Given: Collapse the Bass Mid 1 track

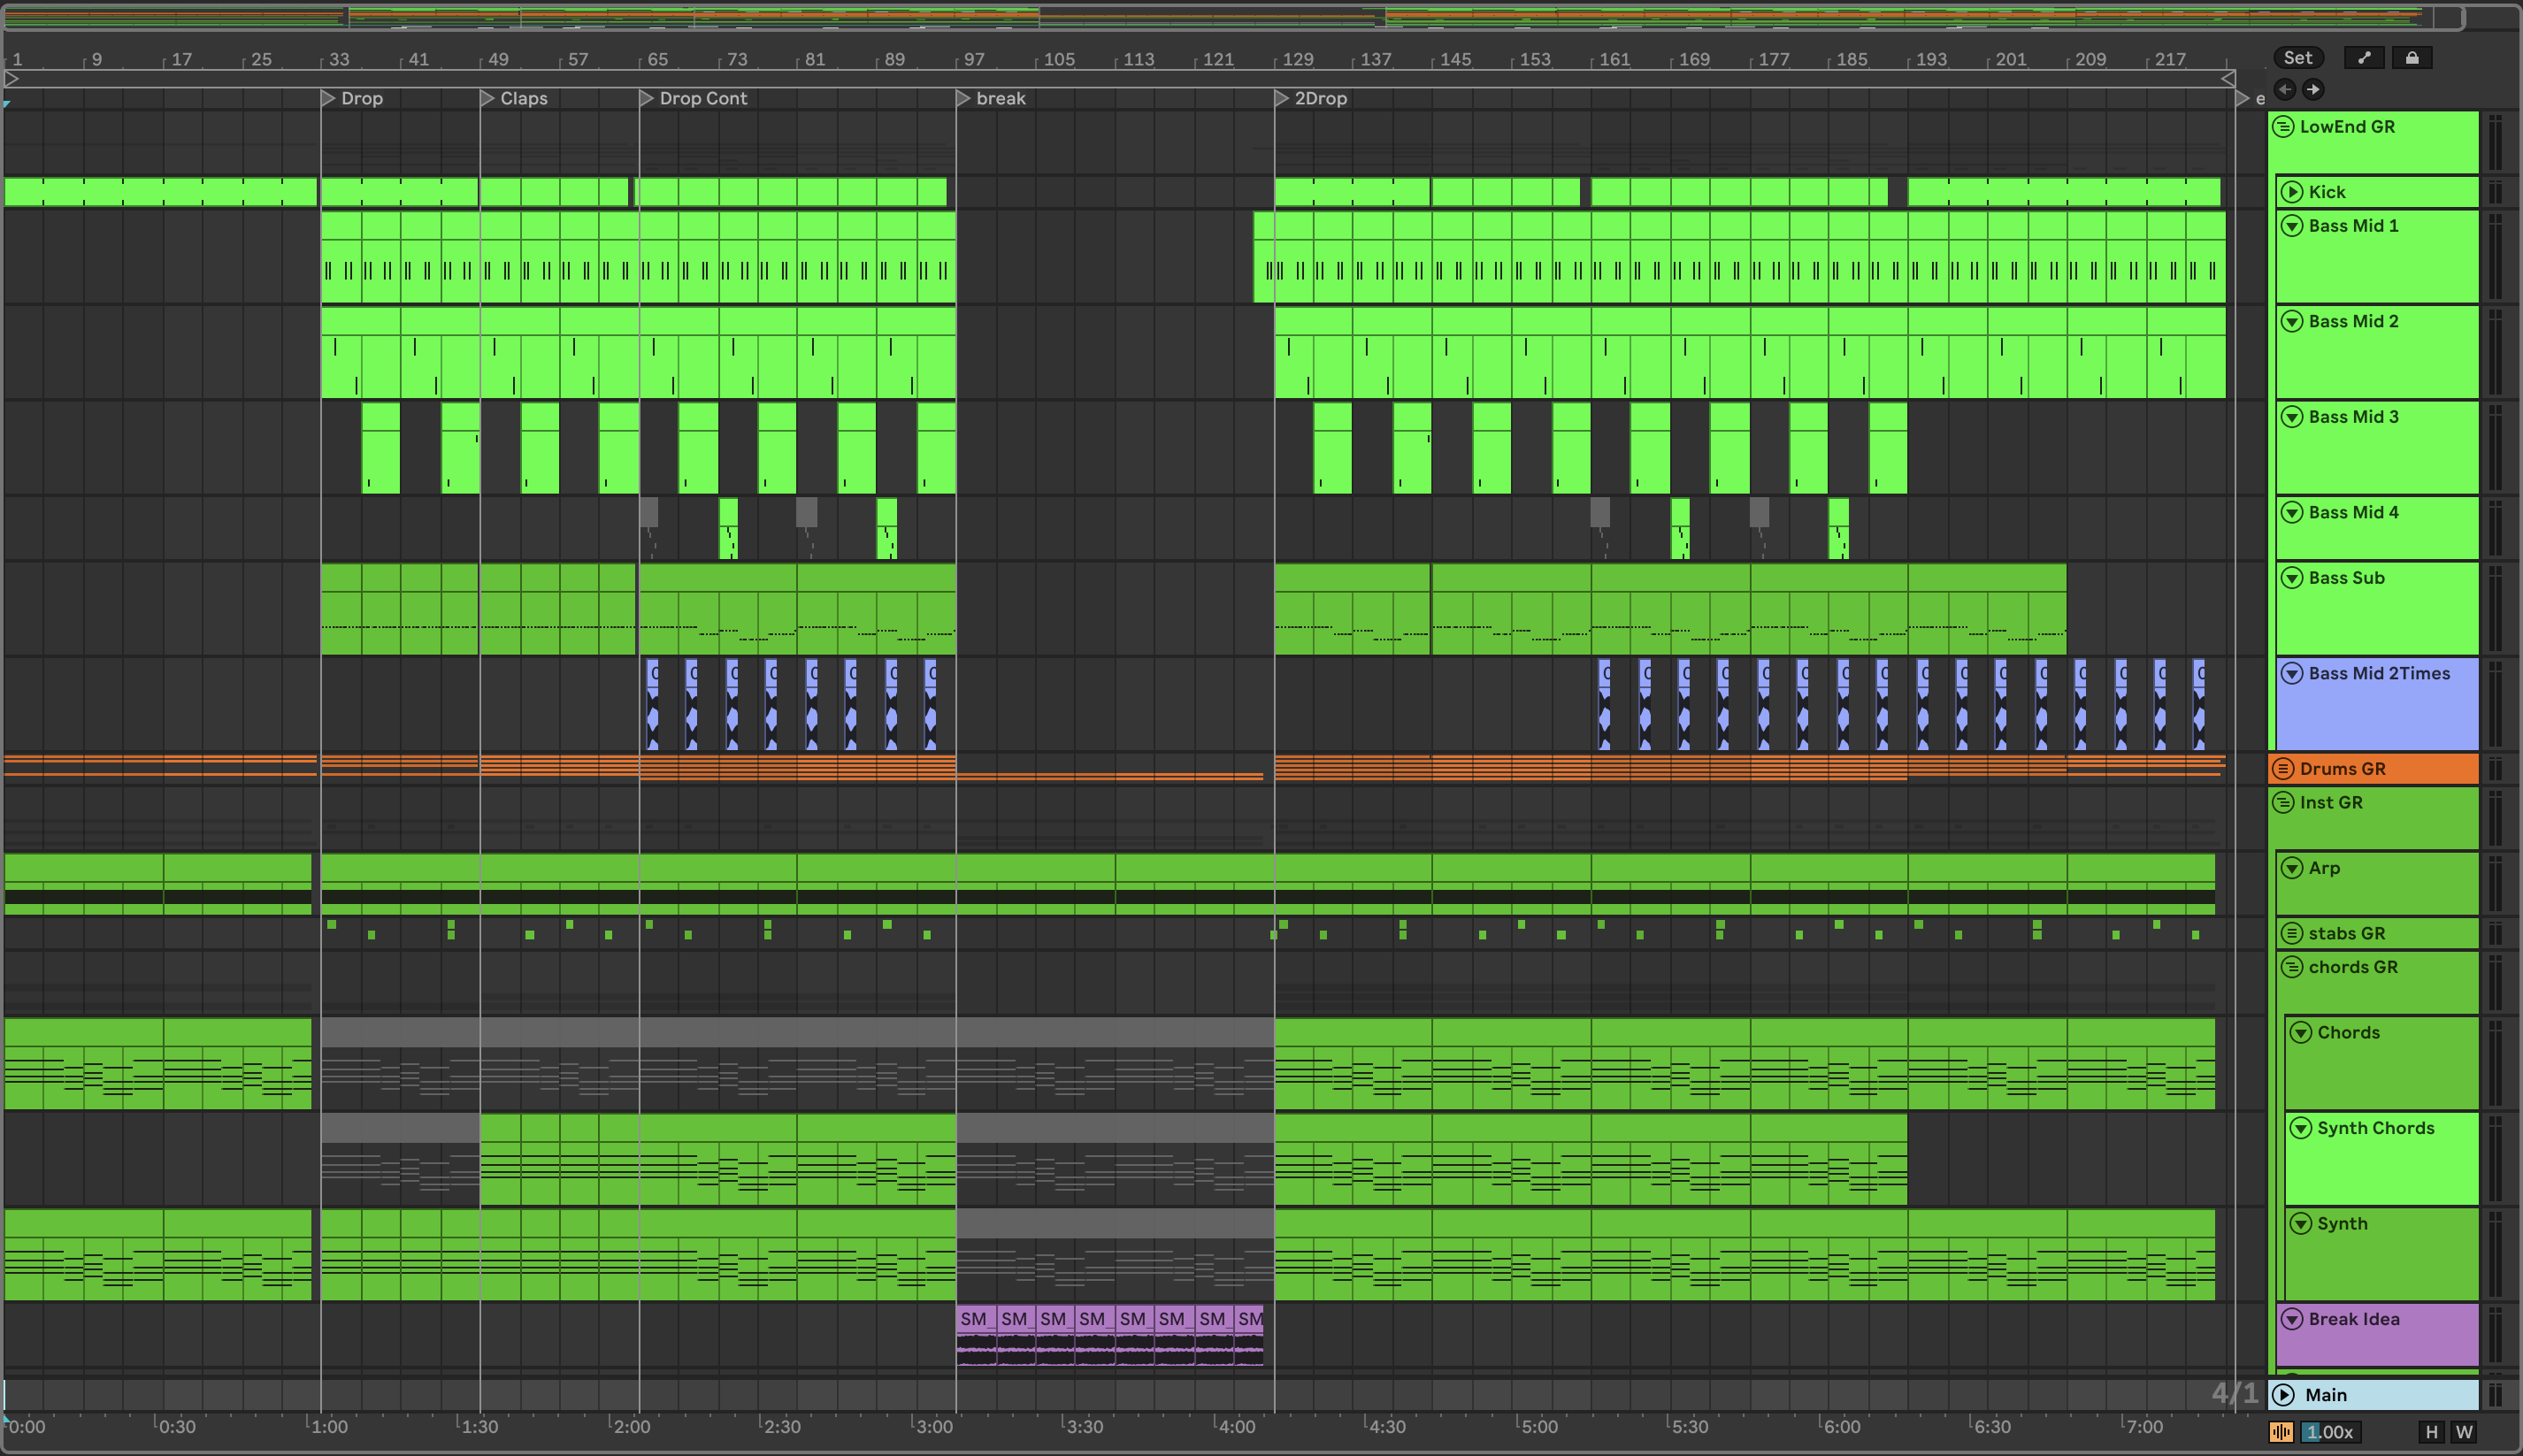Looking at the screenshot, I should pyautogui.click(x=2292, y=226).
